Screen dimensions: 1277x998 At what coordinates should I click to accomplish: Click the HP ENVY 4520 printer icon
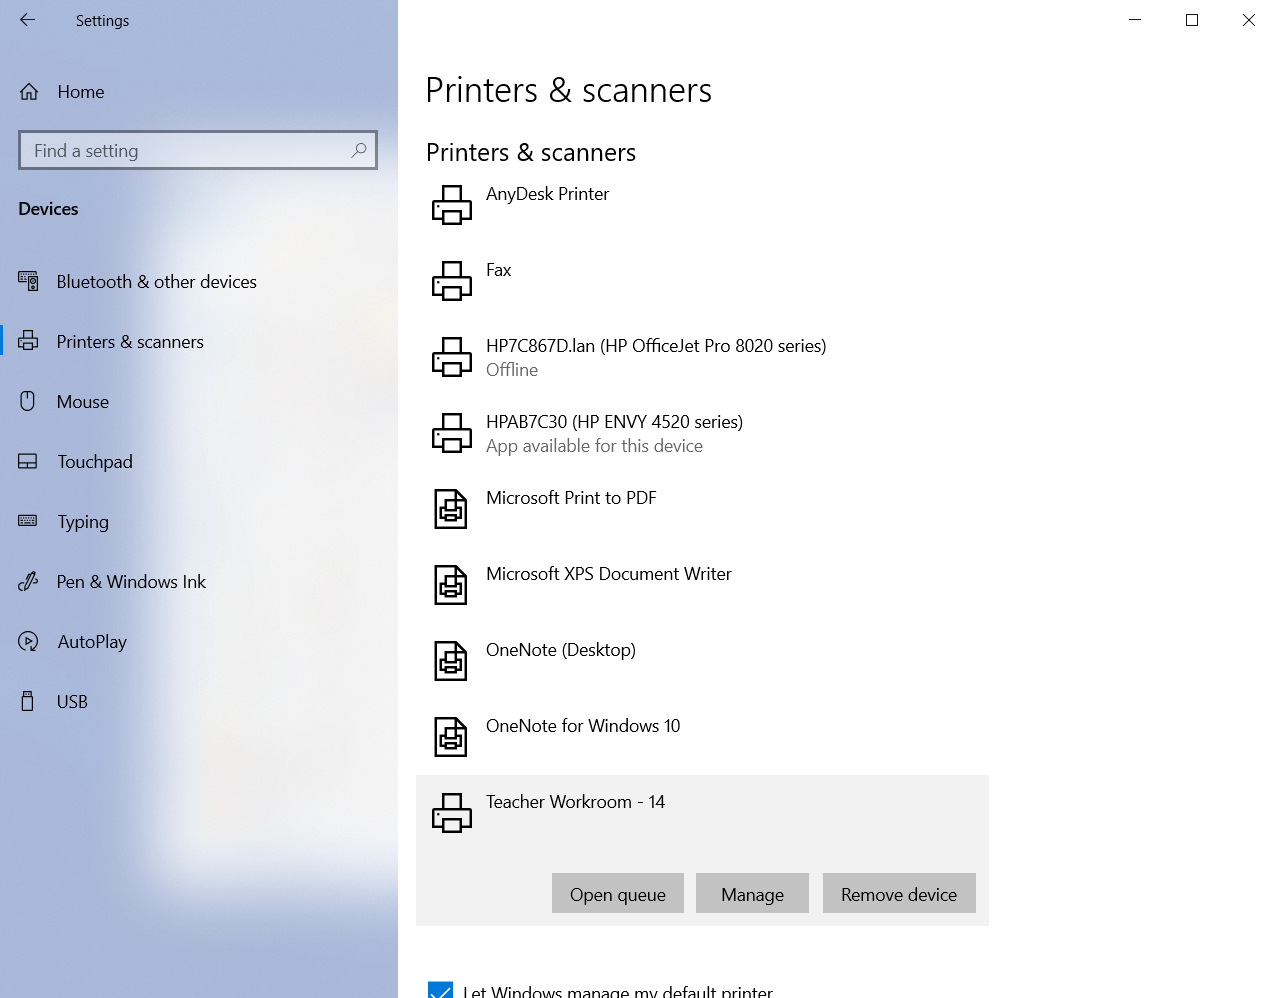click(x=452, y=433)
